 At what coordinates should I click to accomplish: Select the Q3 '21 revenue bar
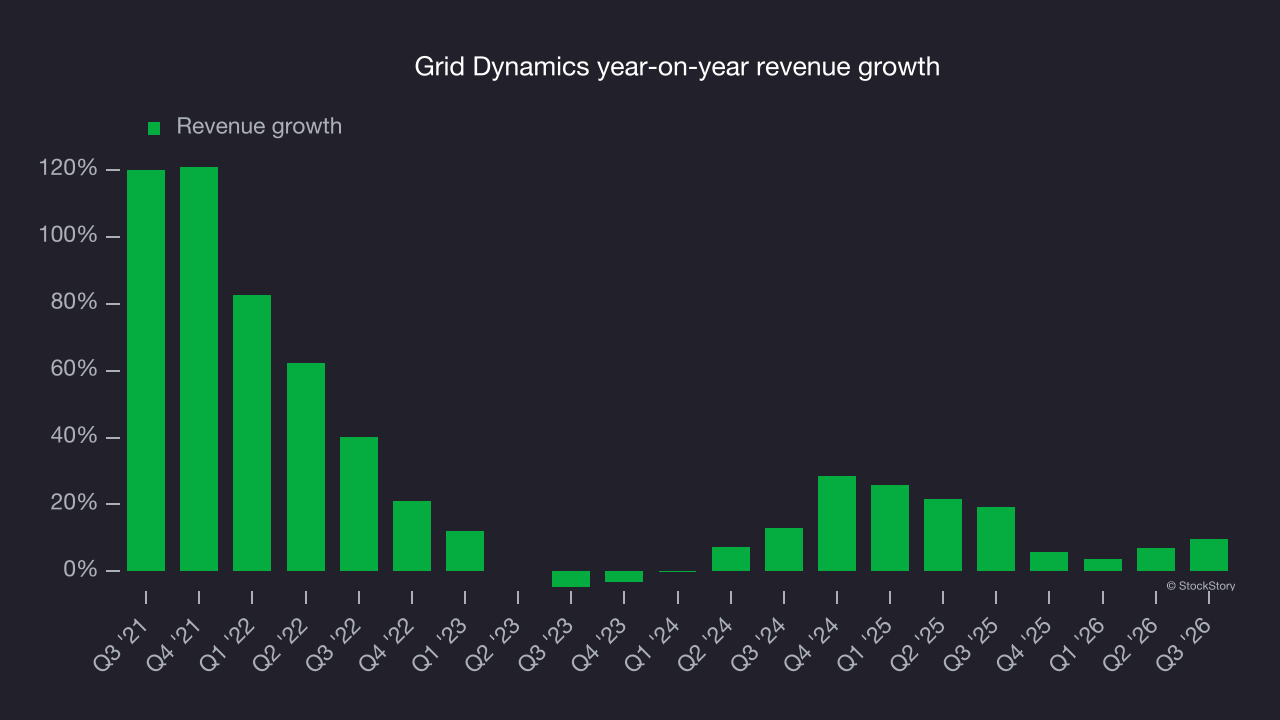point(146,370)
